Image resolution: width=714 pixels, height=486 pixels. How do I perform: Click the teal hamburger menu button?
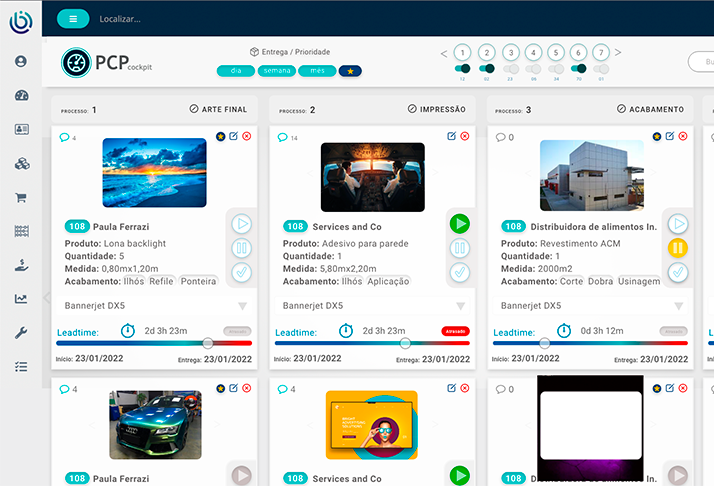click(x=73, y=18)
